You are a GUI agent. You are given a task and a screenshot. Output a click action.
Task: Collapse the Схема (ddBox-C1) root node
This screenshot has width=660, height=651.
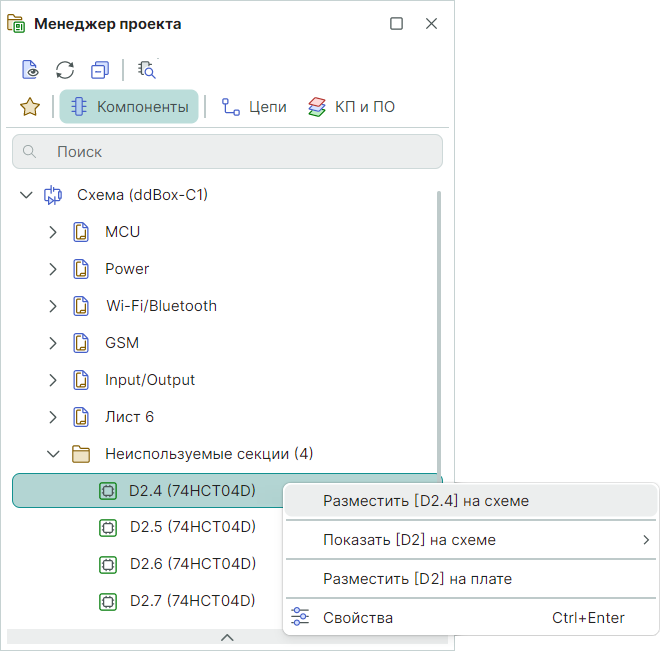click(26, 195)
